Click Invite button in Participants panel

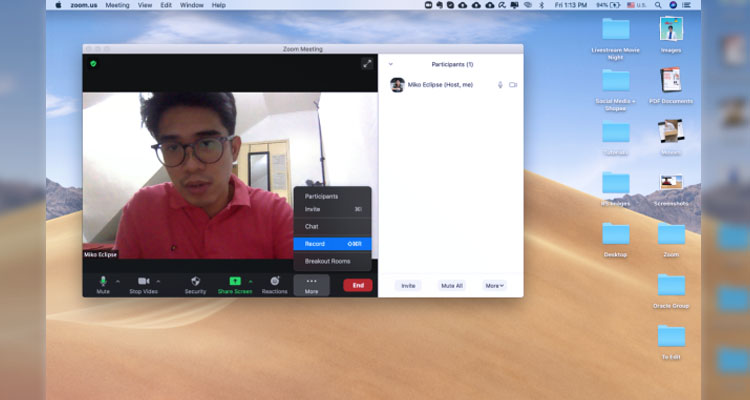point(408,286)
